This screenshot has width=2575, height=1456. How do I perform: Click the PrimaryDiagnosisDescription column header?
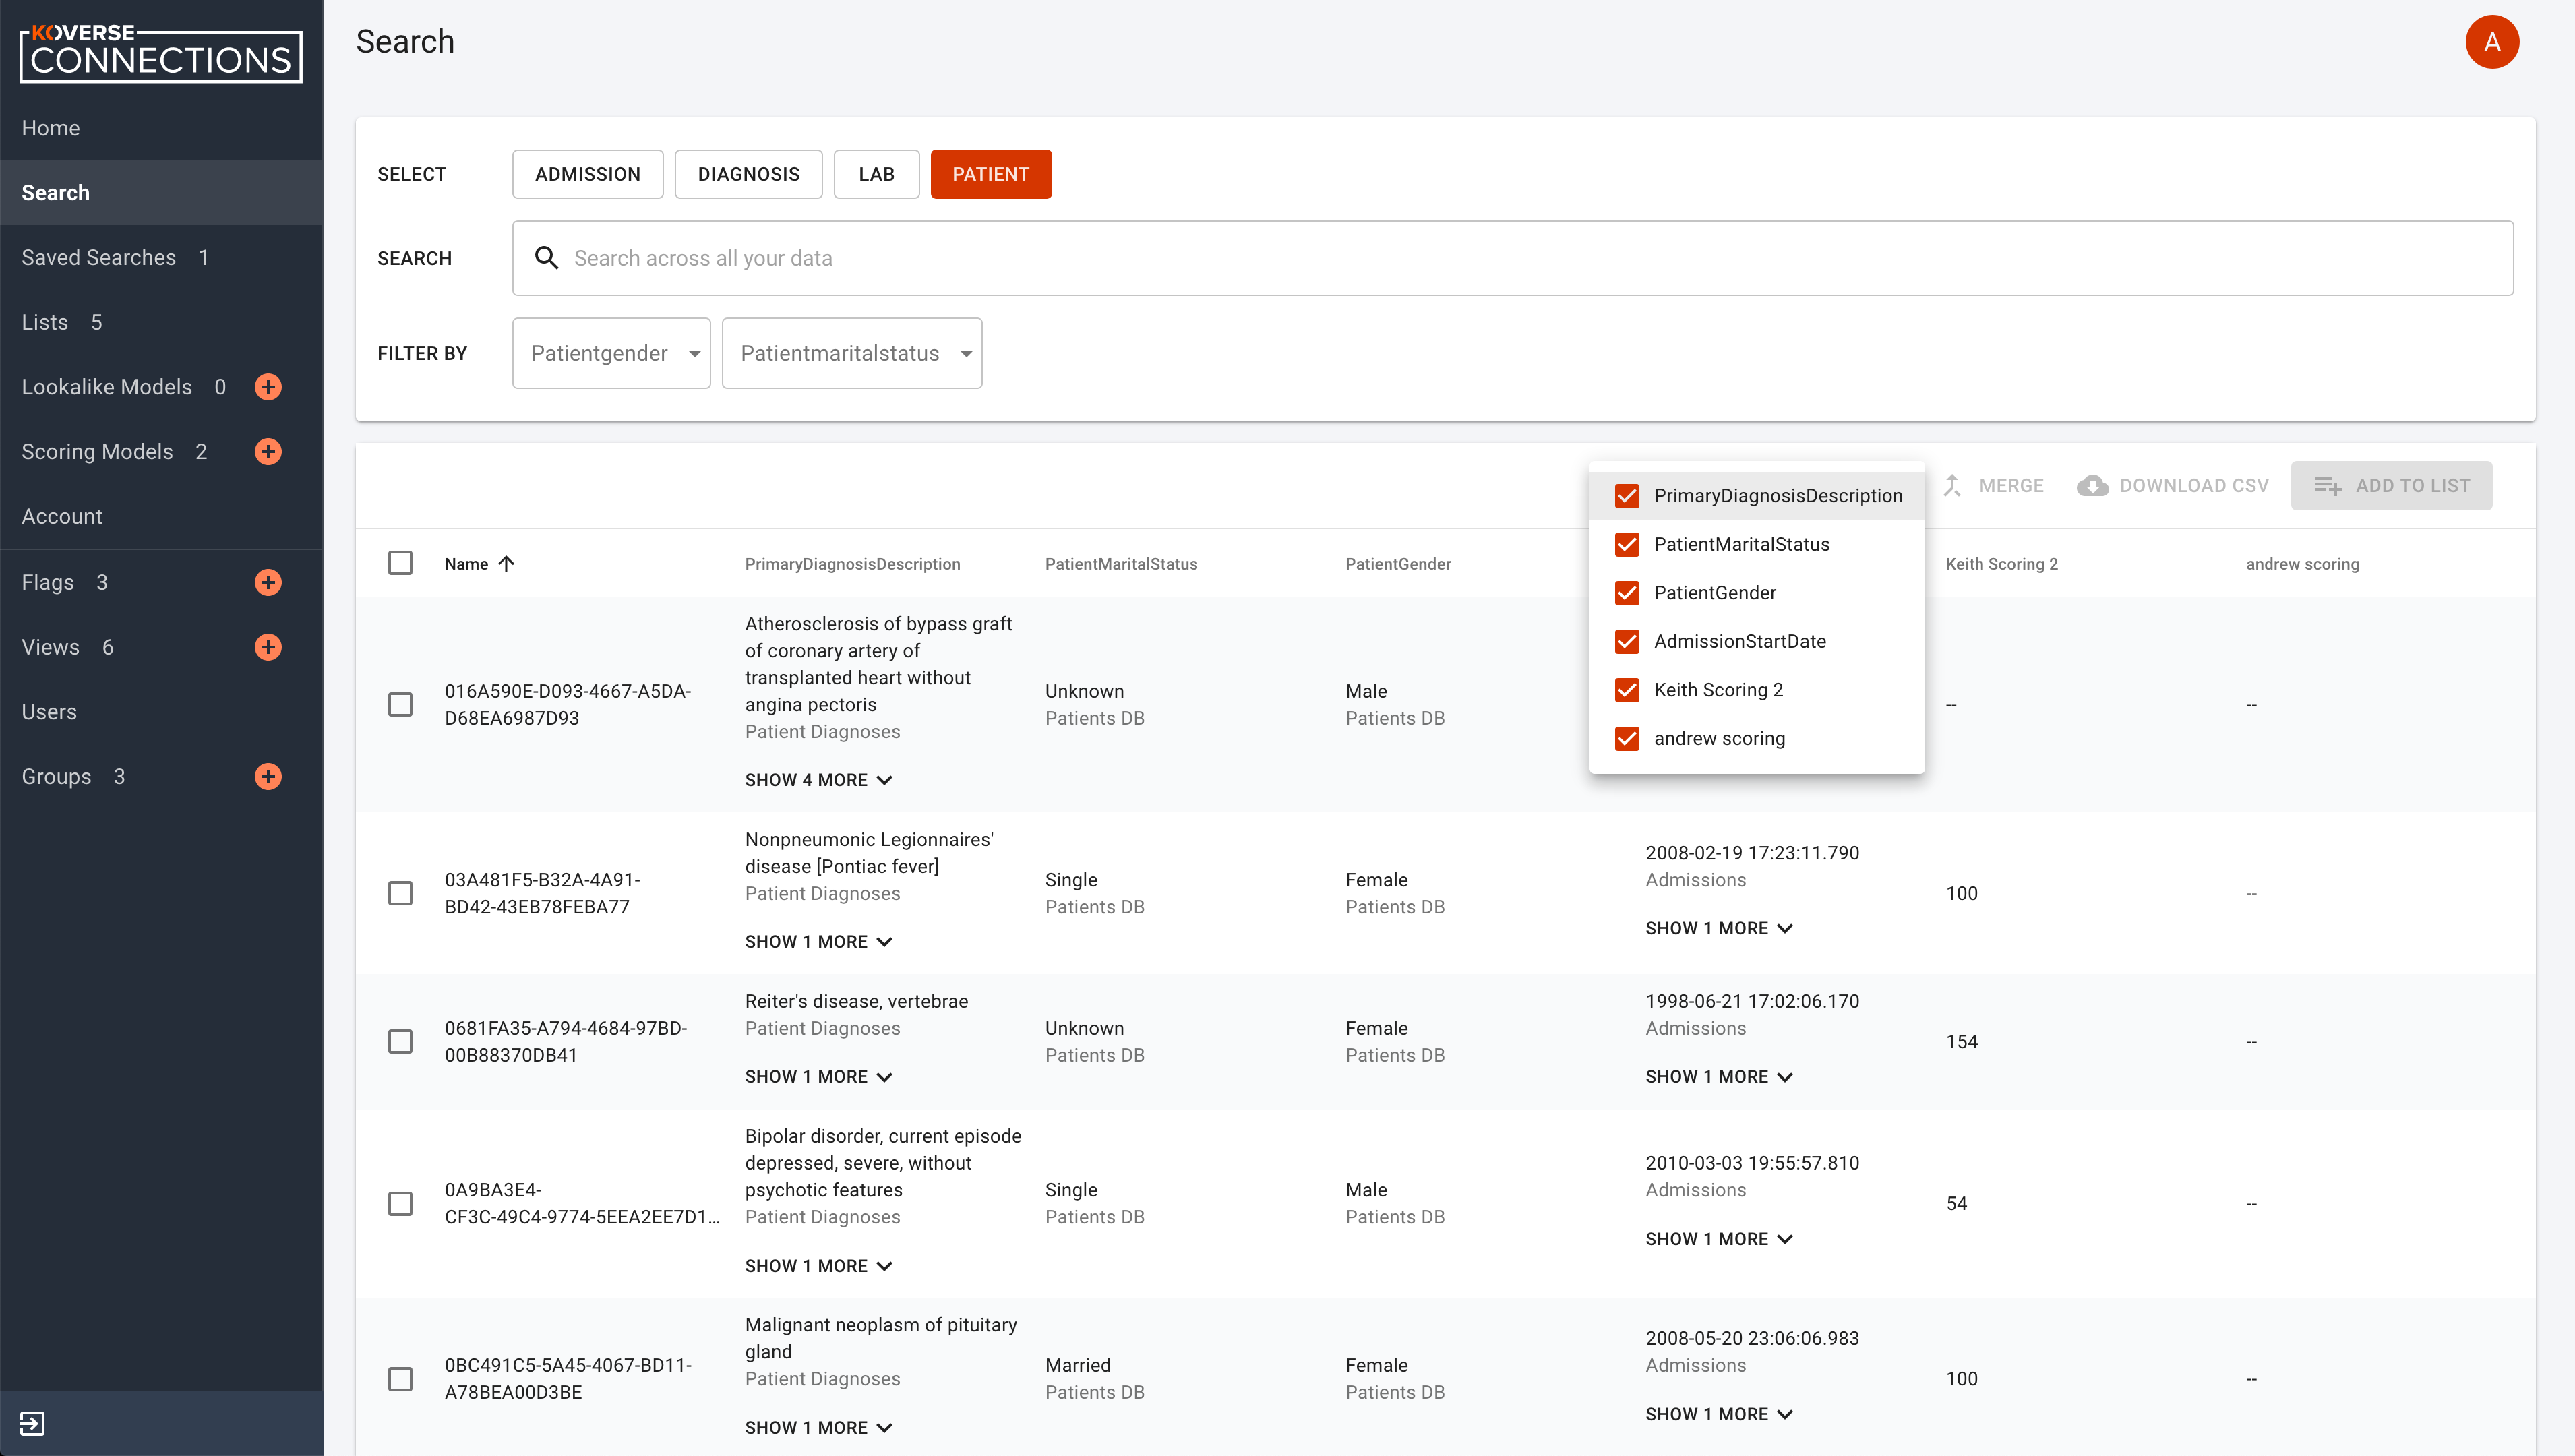tap(852, 564)
